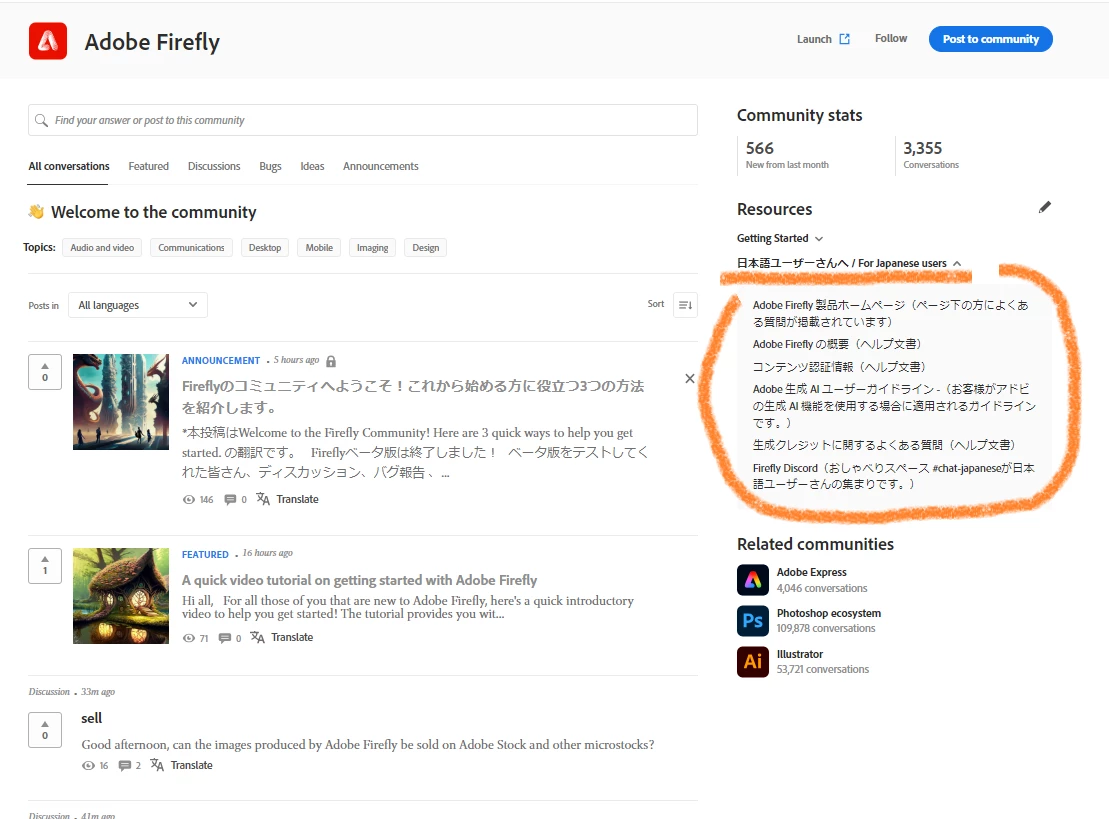Open the All languages dropdown

click(138, 305)
